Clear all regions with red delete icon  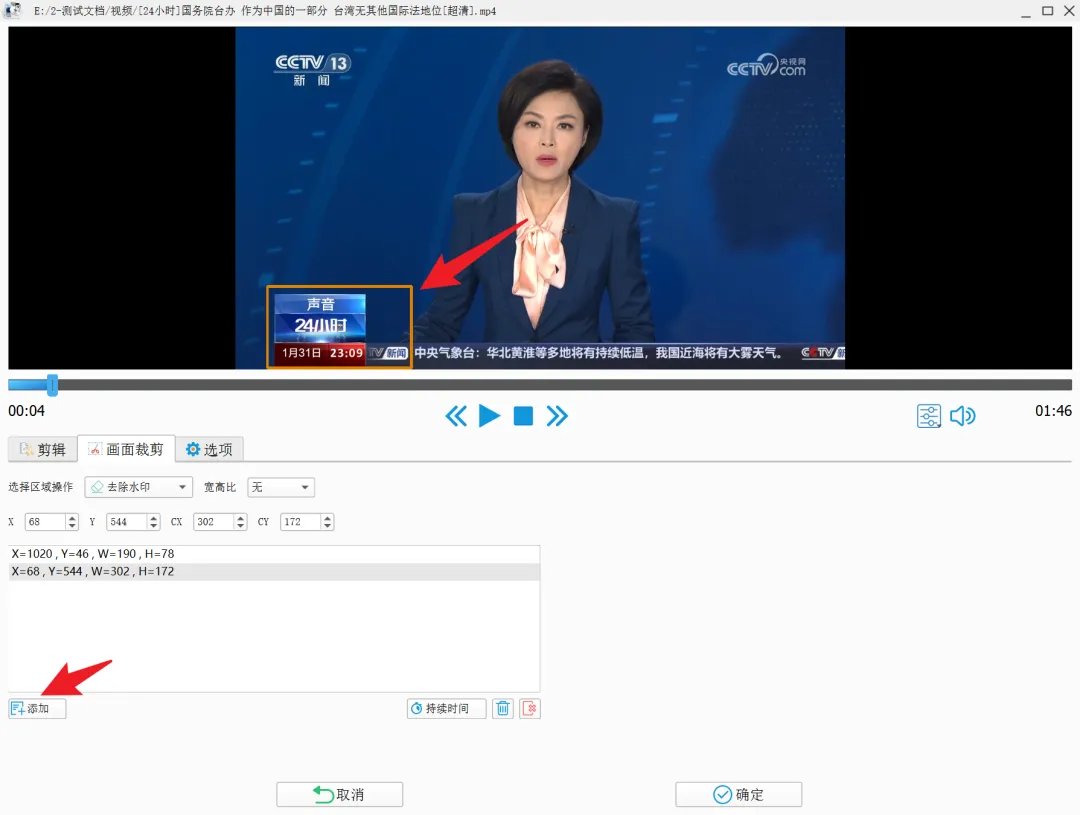(530, 708)
